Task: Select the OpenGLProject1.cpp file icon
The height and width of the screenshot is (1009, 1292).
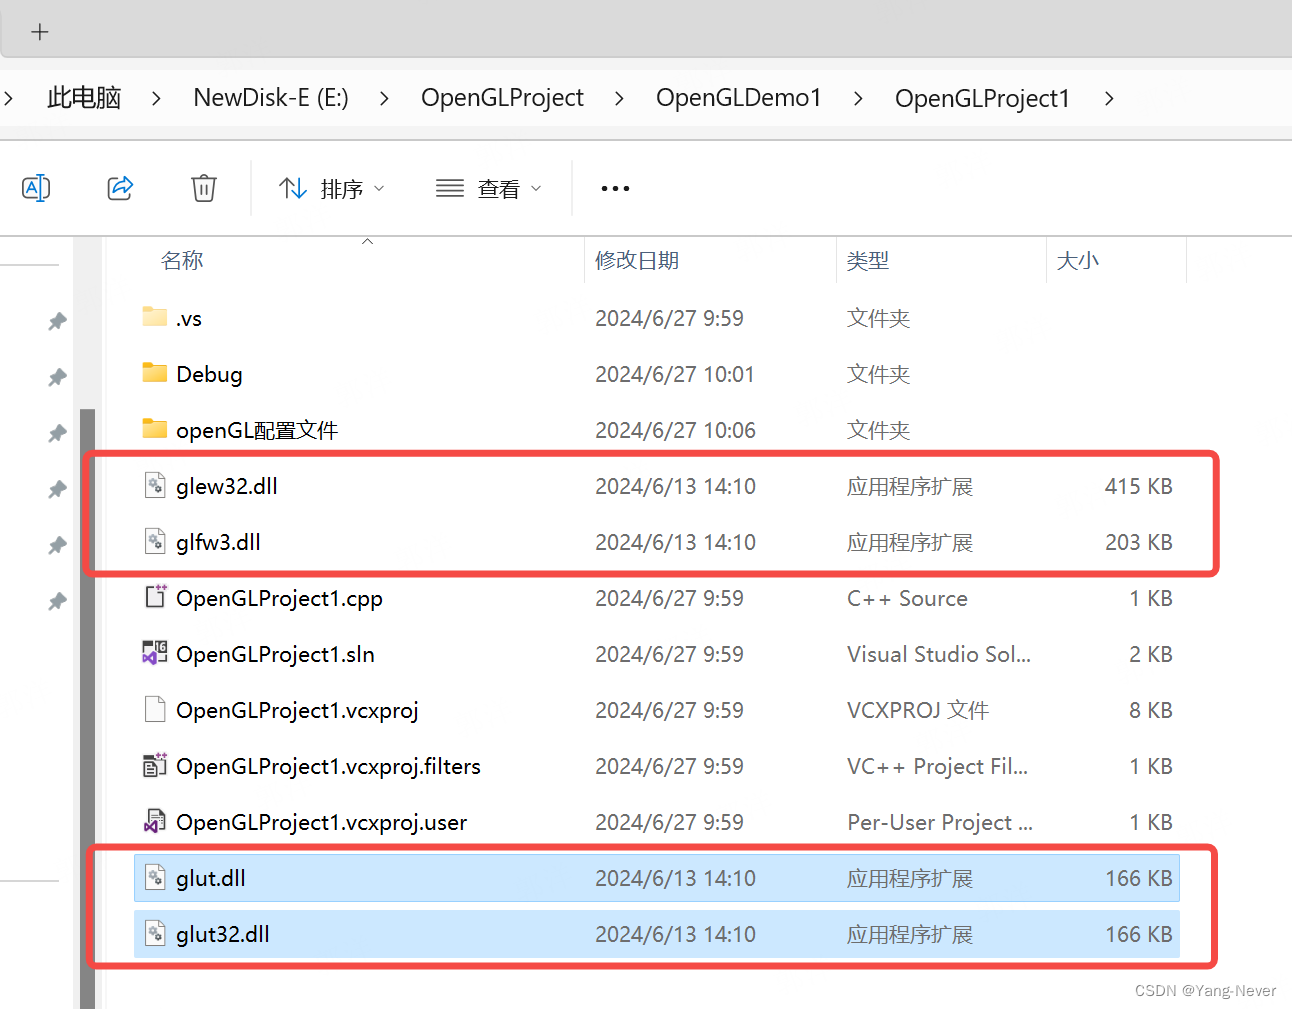Action: pyautogui.click(x=155, y=597)
